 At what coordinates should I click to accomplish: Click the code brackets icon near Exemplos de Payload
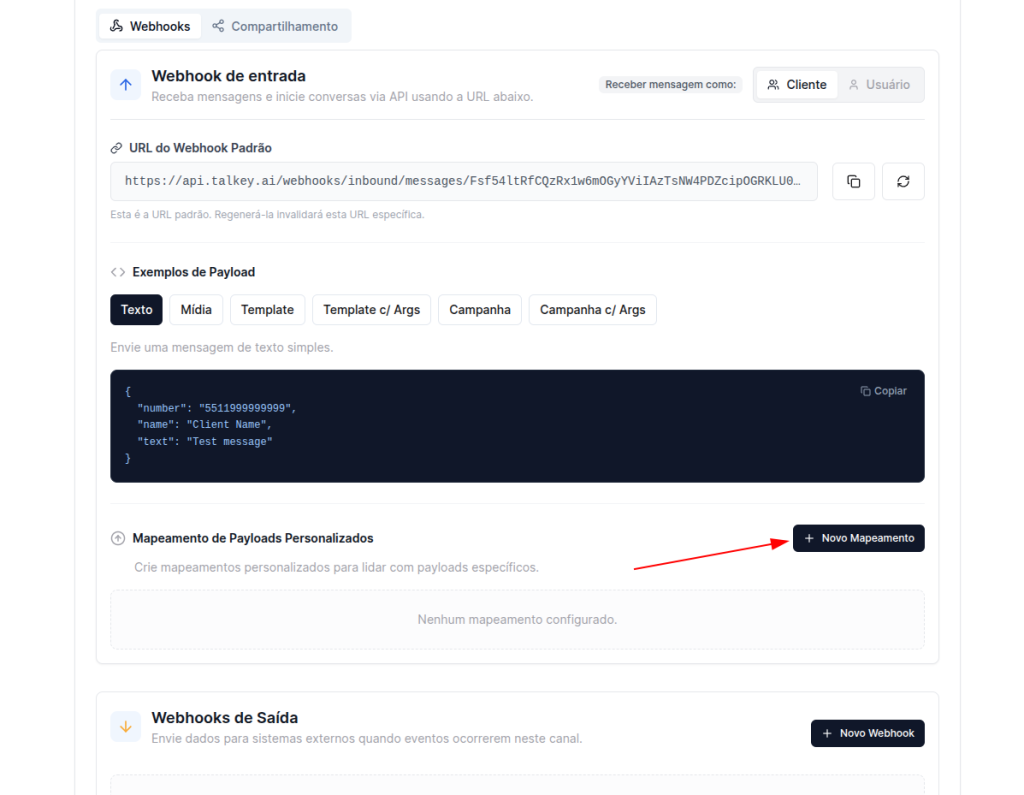click(x=118, y=272)
